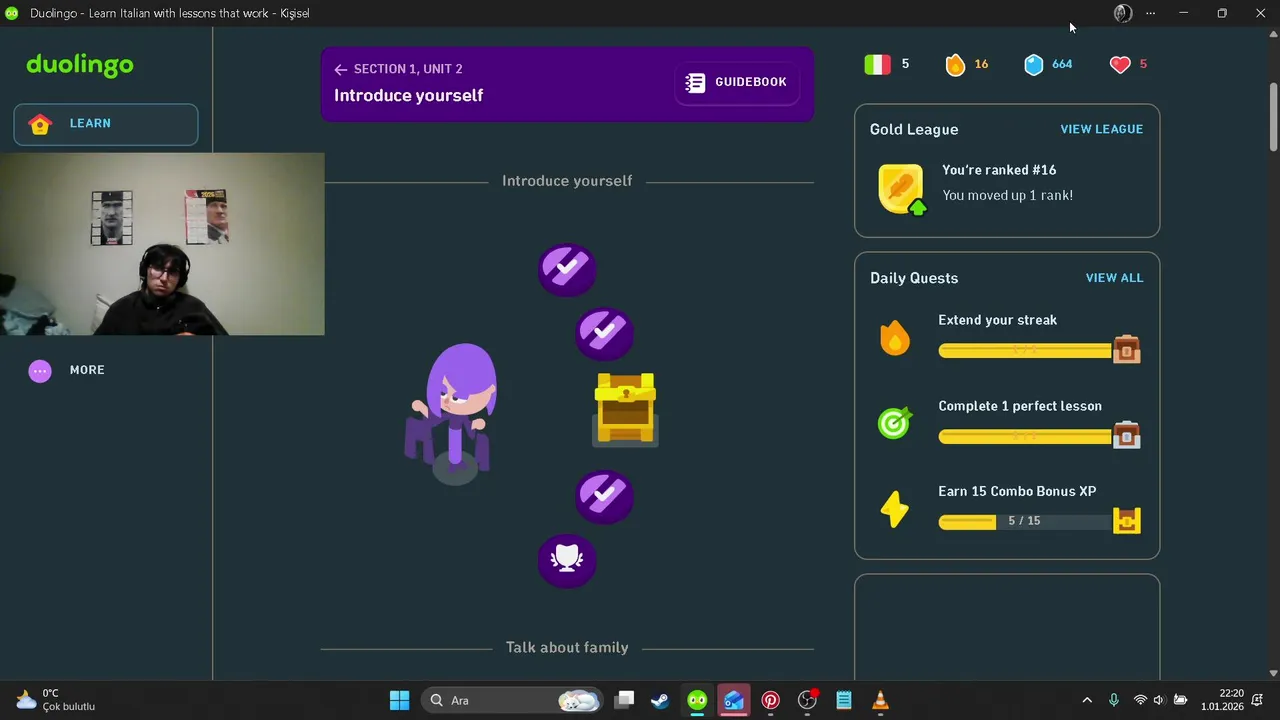Open the completed lesson just above the treasure chest
Image resolution: width=1280 pixels, height=720 pixels.
click(x=604, y=333)
